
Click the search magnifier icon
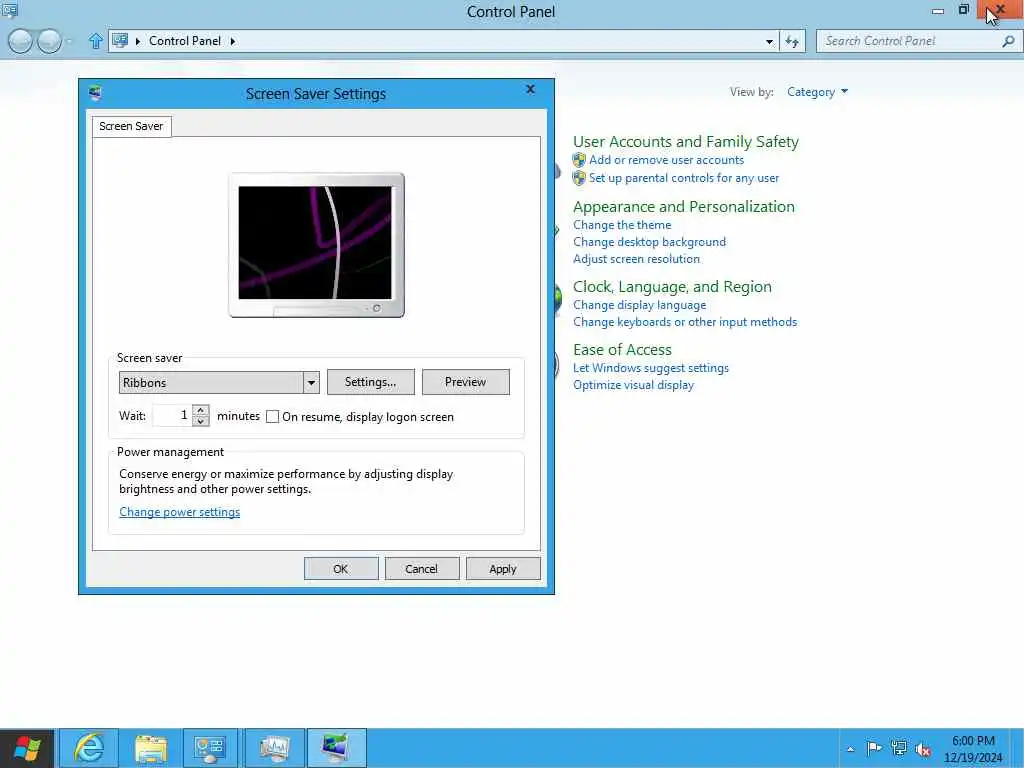pyautogui.click(x=1008, y=41)
